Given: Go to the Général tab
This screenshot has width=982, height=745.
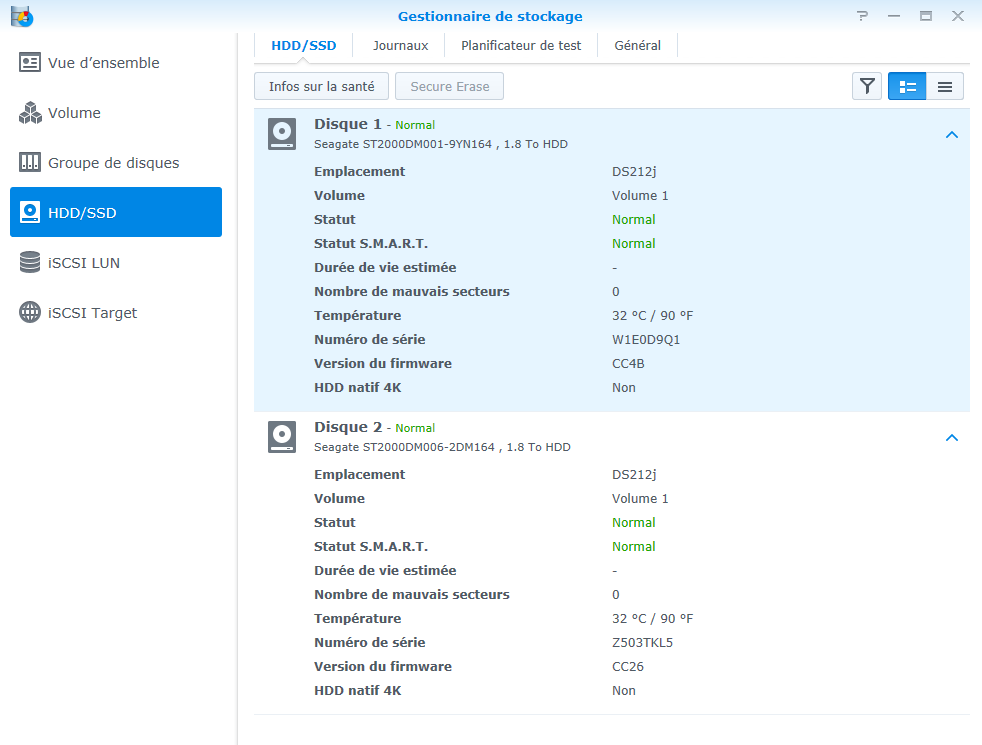Looking at the screenshot, I should [x=637, y=45].
